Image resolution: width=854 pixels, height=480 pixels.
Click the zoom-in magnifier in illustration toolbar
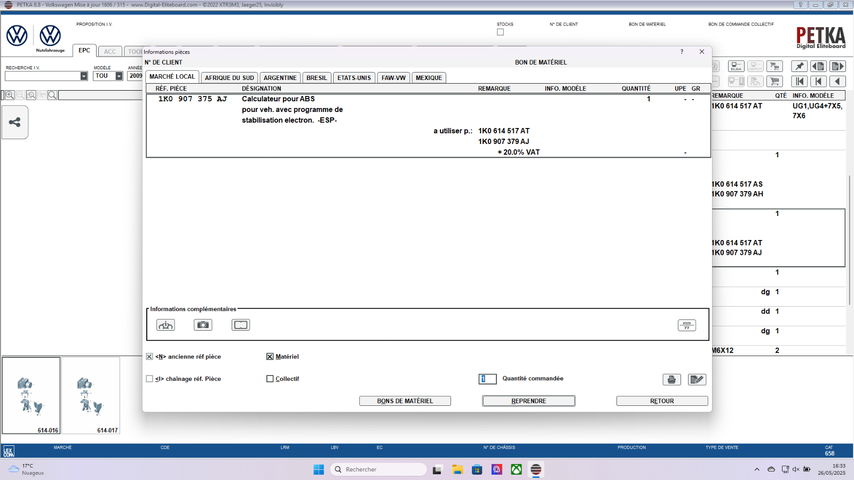9,95
